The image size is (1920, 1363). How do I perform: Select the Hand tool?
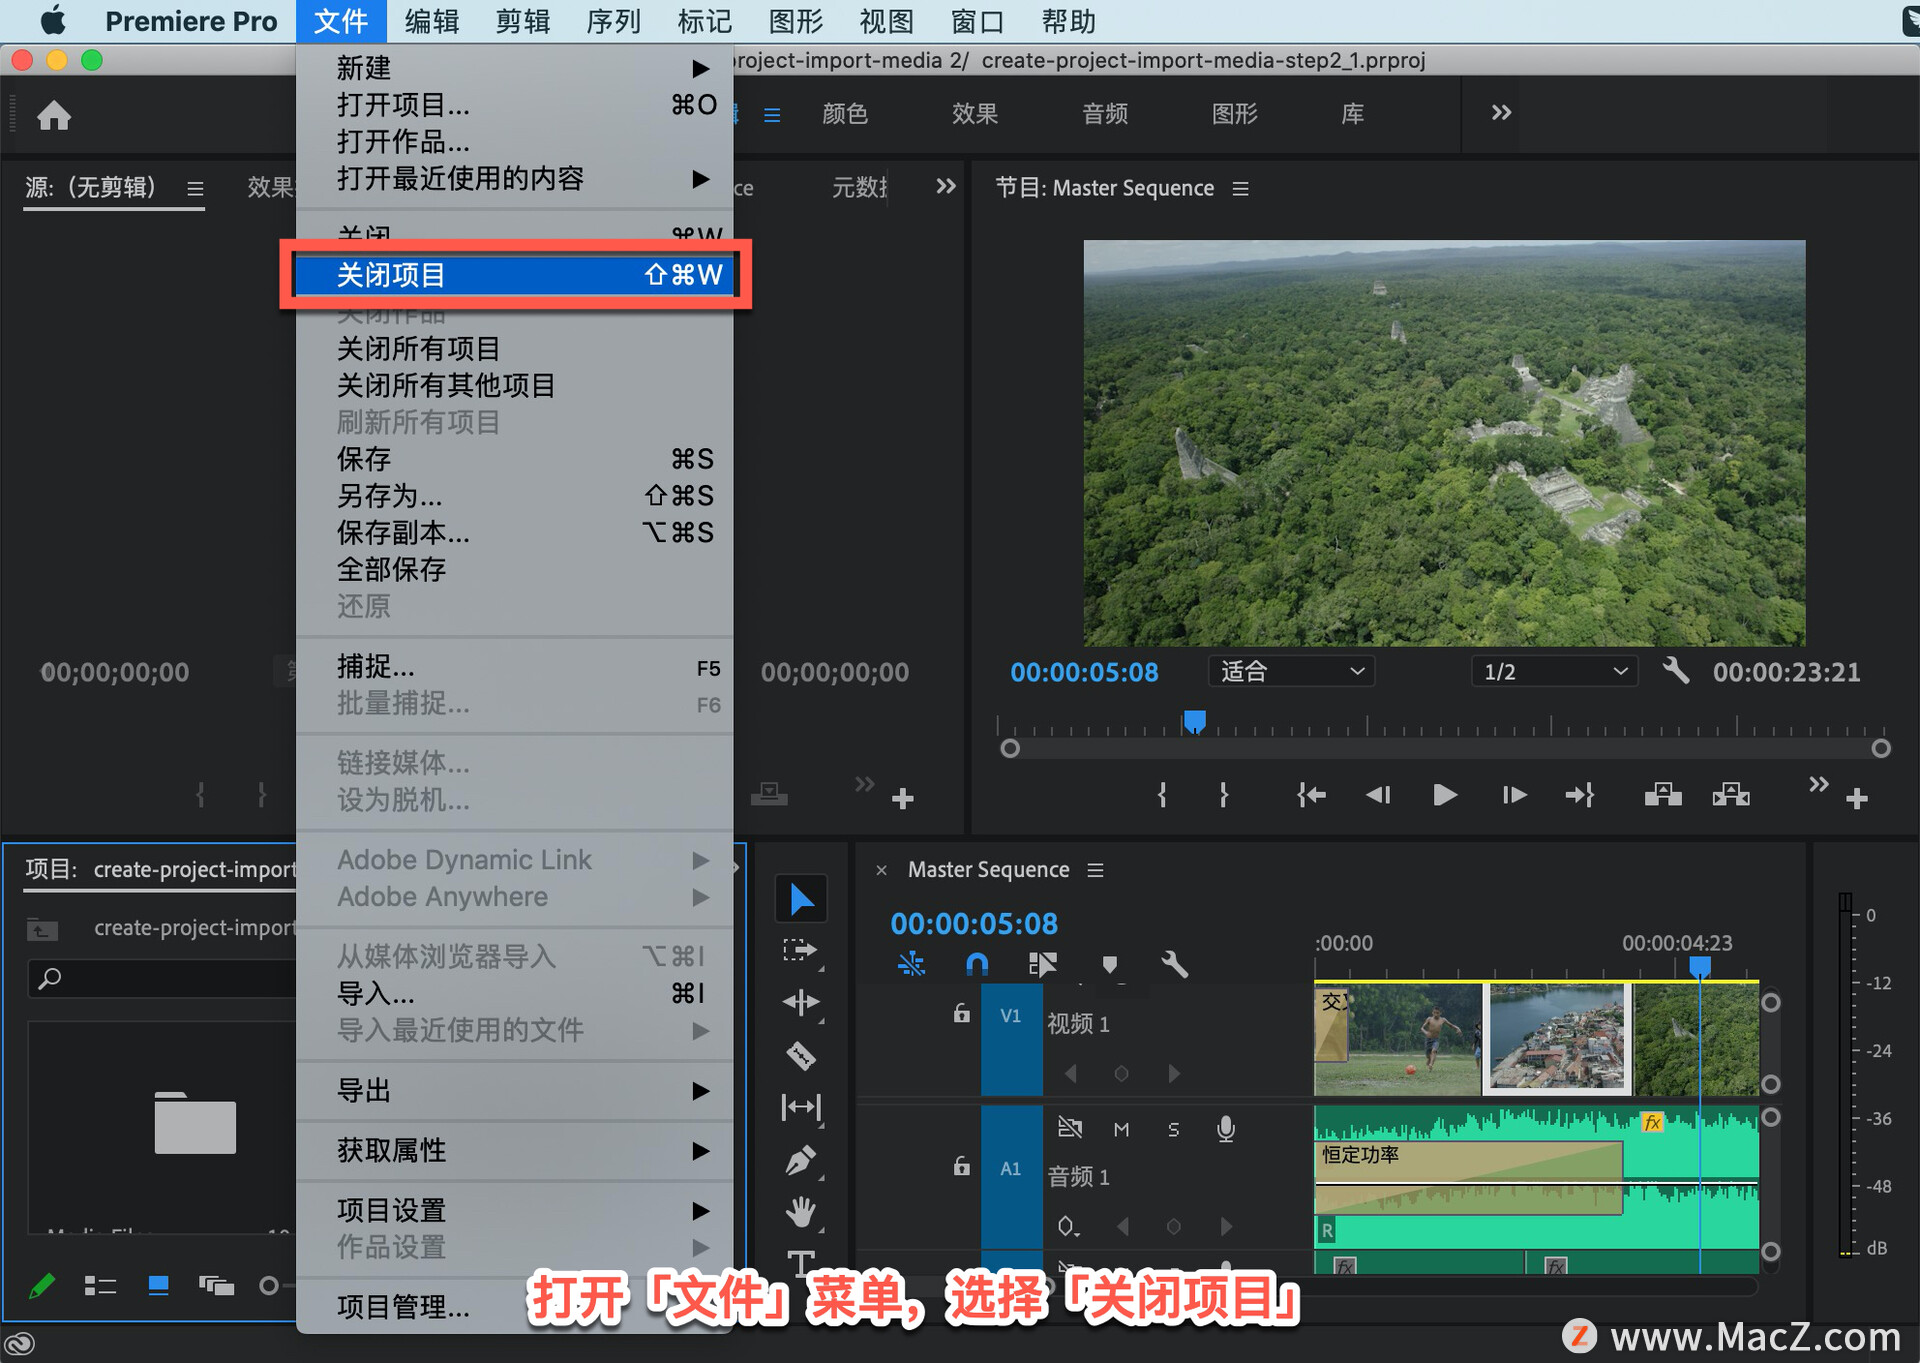pos(801,1212)
